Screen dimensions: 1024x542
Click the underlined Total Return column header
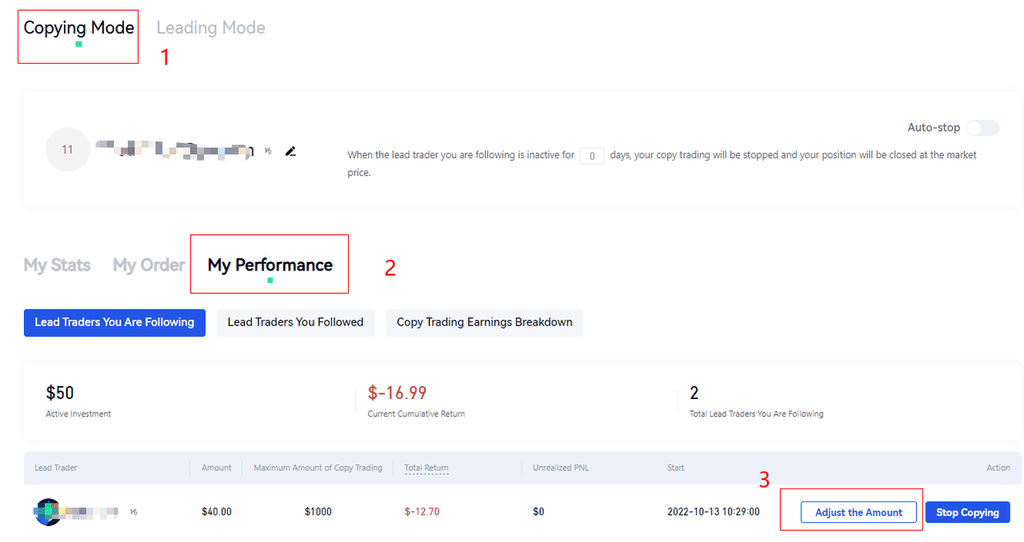tap(426, 468)
